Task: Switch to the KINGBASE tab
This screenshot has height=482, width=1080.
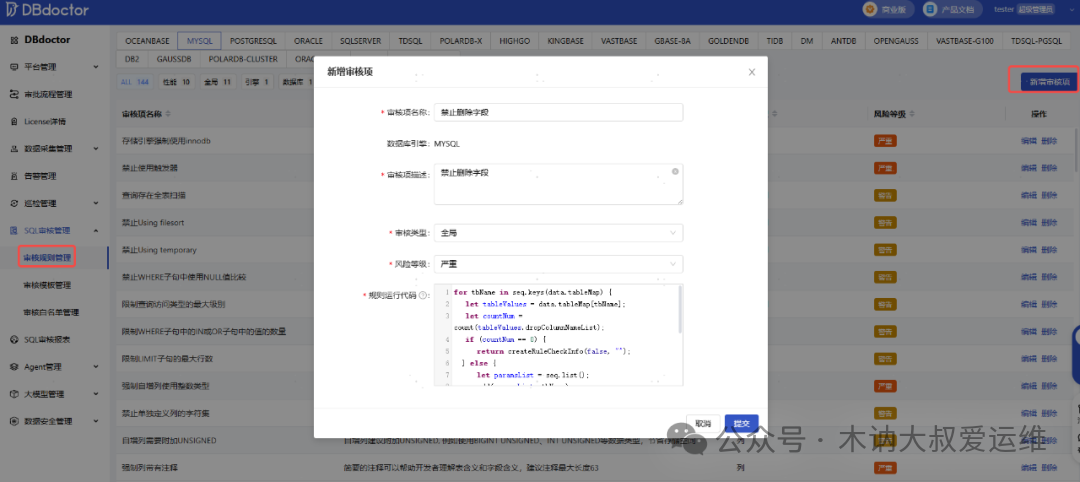Action: click(565, 41)
